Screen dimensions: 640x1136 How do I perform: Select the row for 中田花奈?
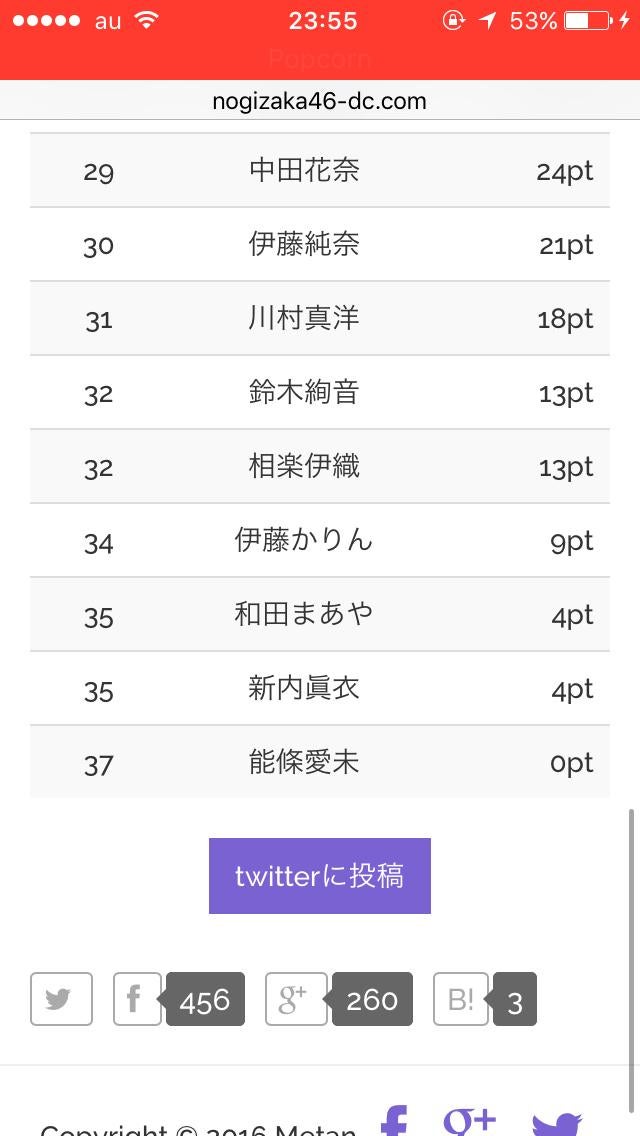[319, 170]
